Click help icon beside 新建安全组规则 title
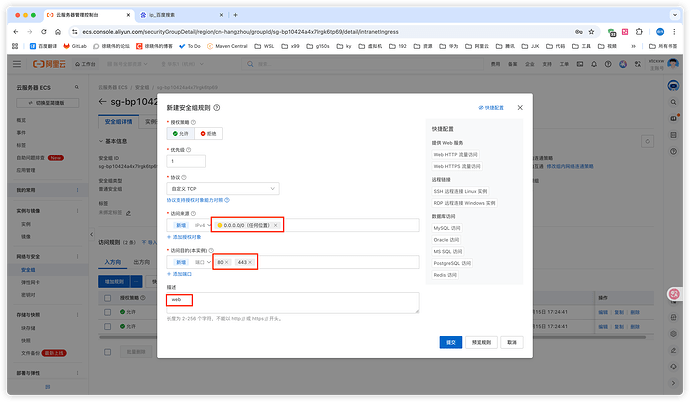 point(217,107)
